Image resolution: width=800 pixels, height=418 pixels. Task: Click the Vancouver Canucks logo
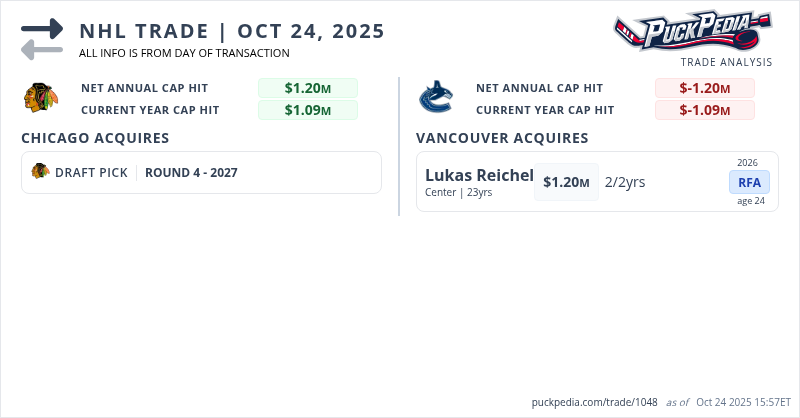tap(436, 98)
